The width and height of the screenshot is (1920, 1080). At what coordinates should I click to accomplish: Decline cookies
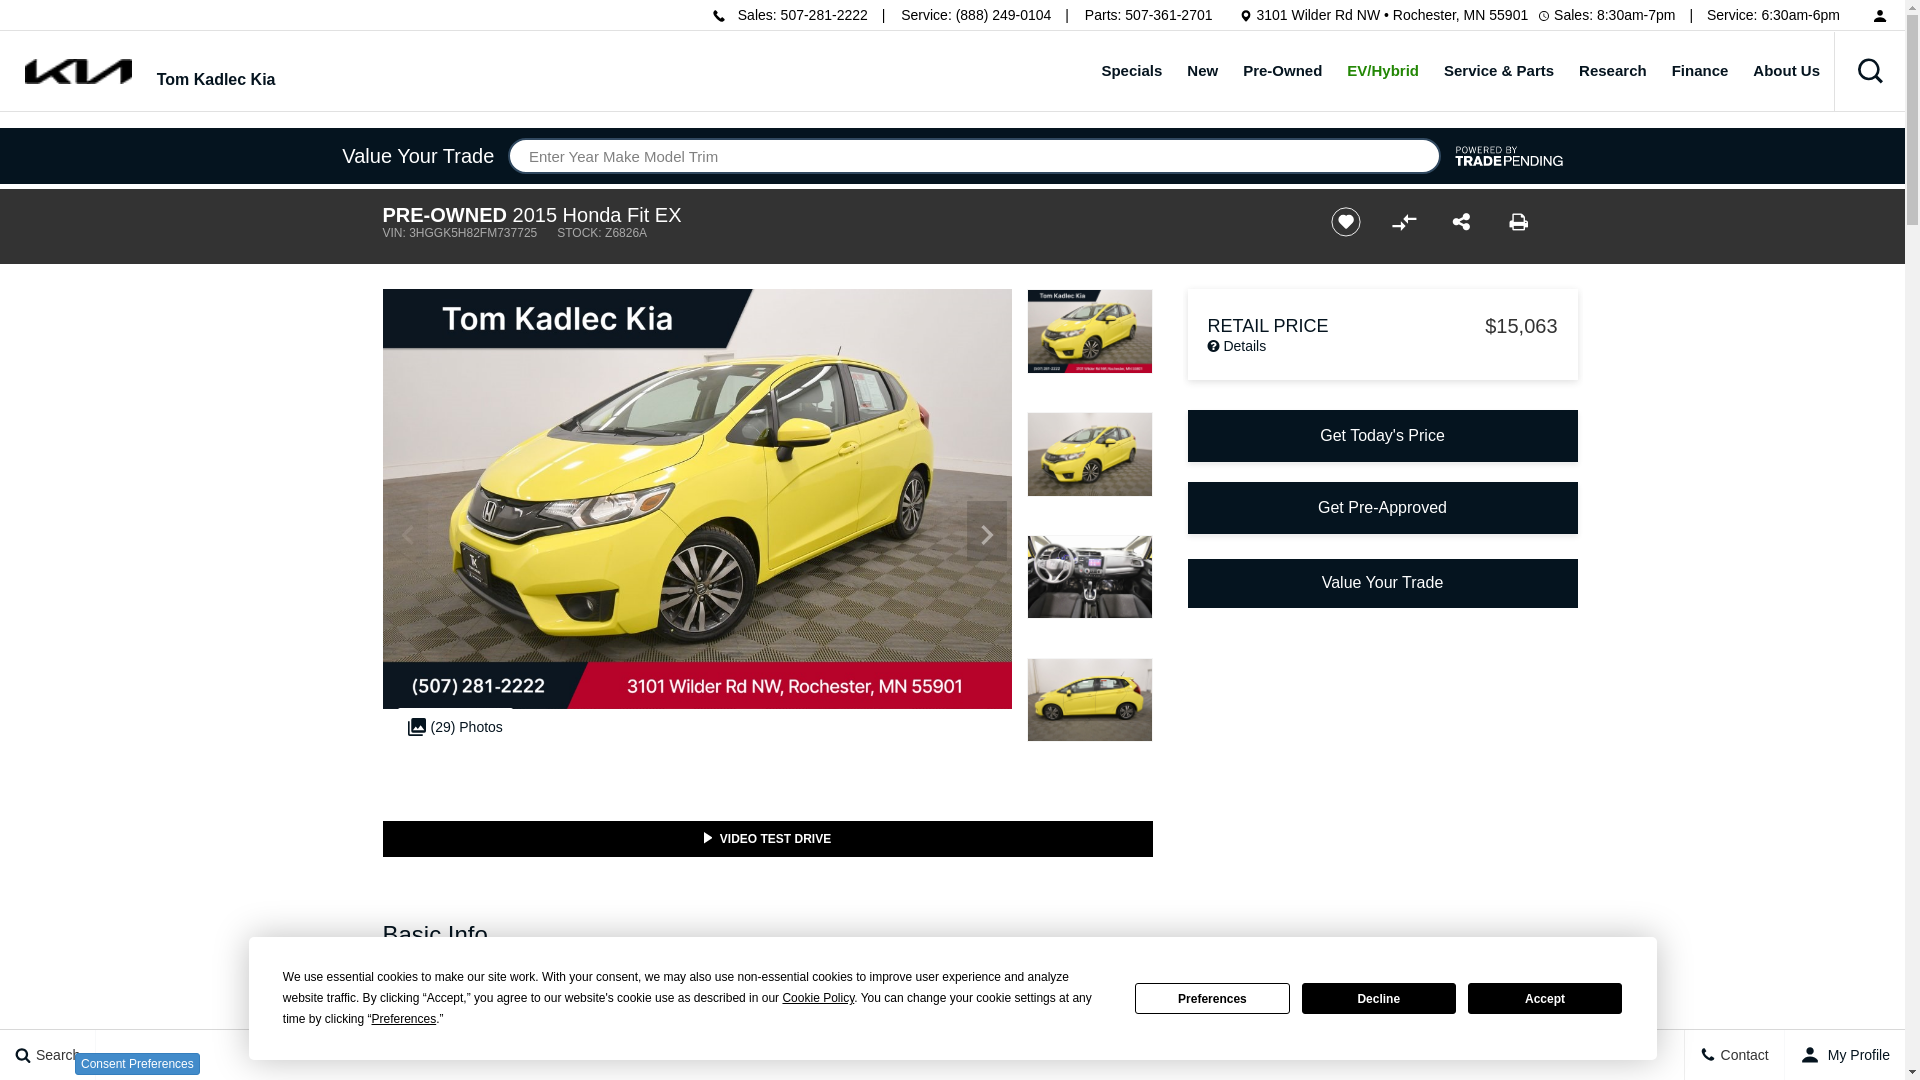[1378, 999]
